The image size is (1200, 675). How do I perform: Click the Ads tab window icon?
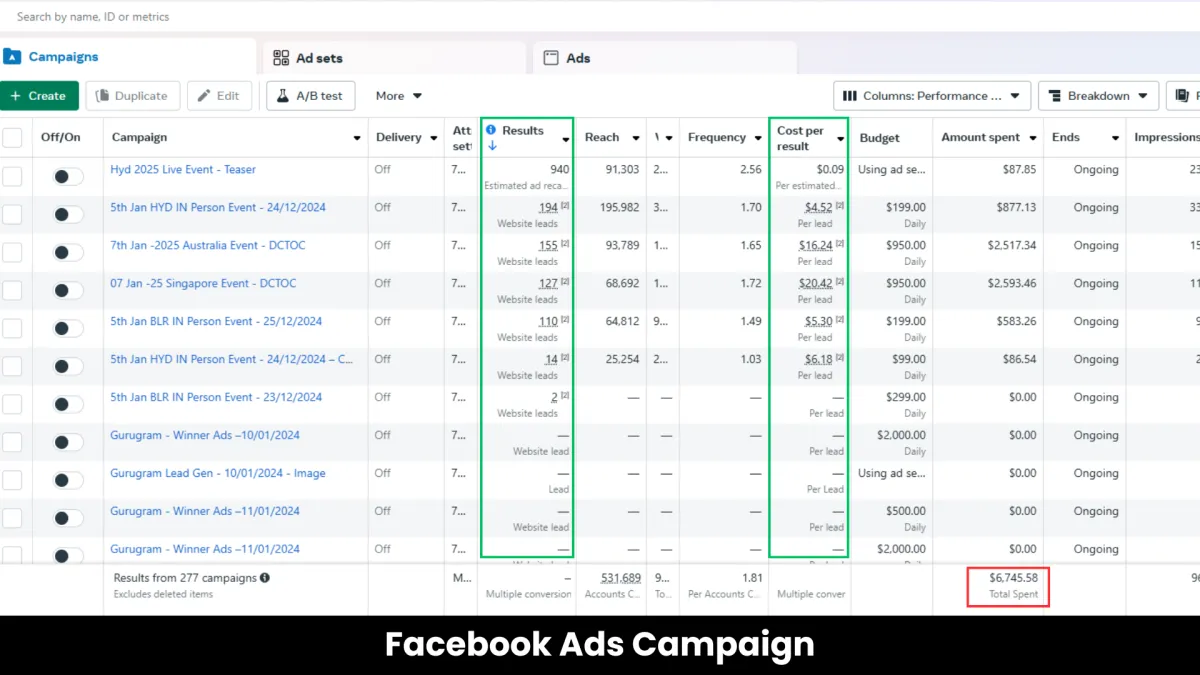551,58
